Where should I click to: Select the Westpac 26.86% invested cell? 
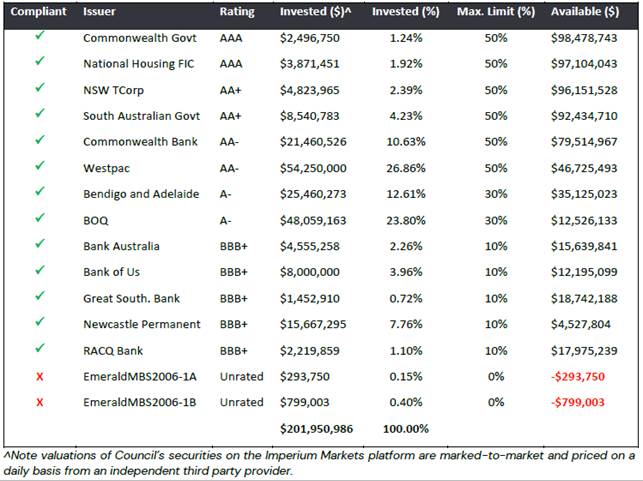click(x=406, y=168)
